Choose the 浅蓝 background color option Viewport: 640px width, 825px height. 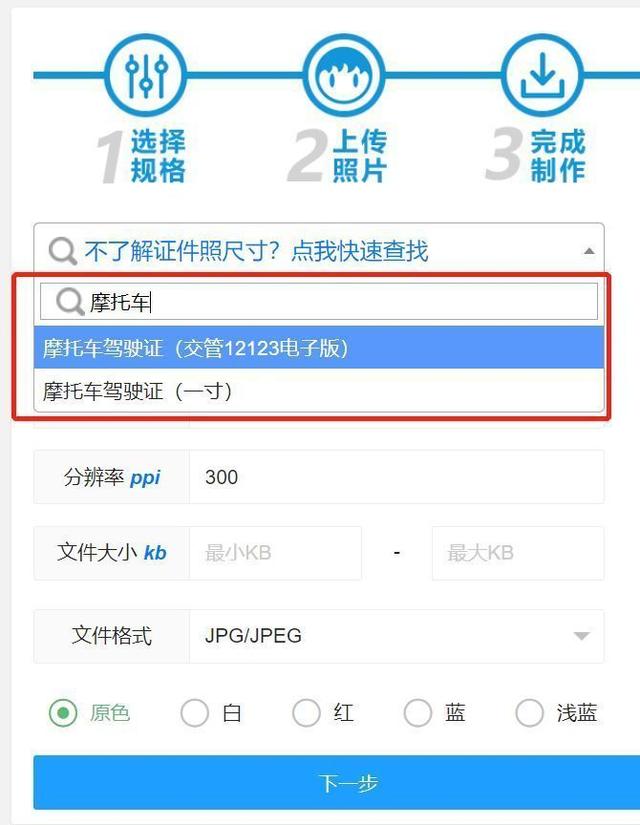click(529, 713)
